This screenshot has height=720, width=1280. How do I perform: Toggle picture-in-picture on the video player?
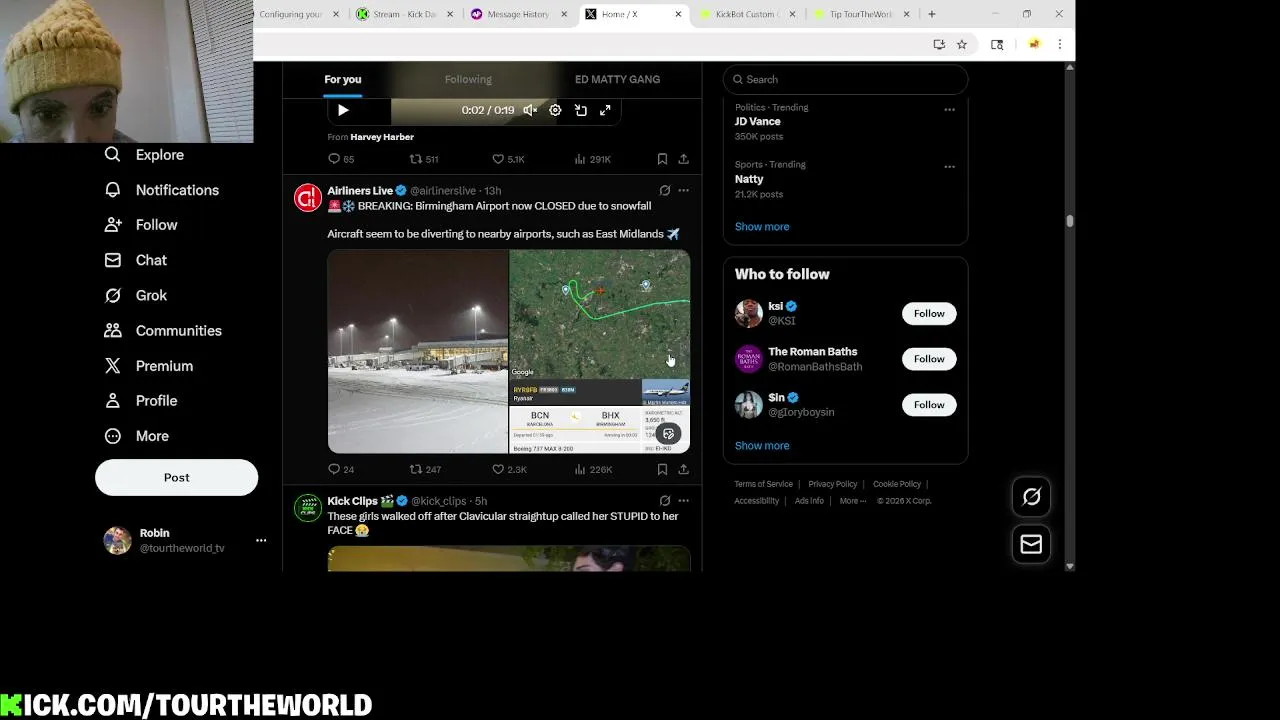pyautogui.click(x=581, y=110)
